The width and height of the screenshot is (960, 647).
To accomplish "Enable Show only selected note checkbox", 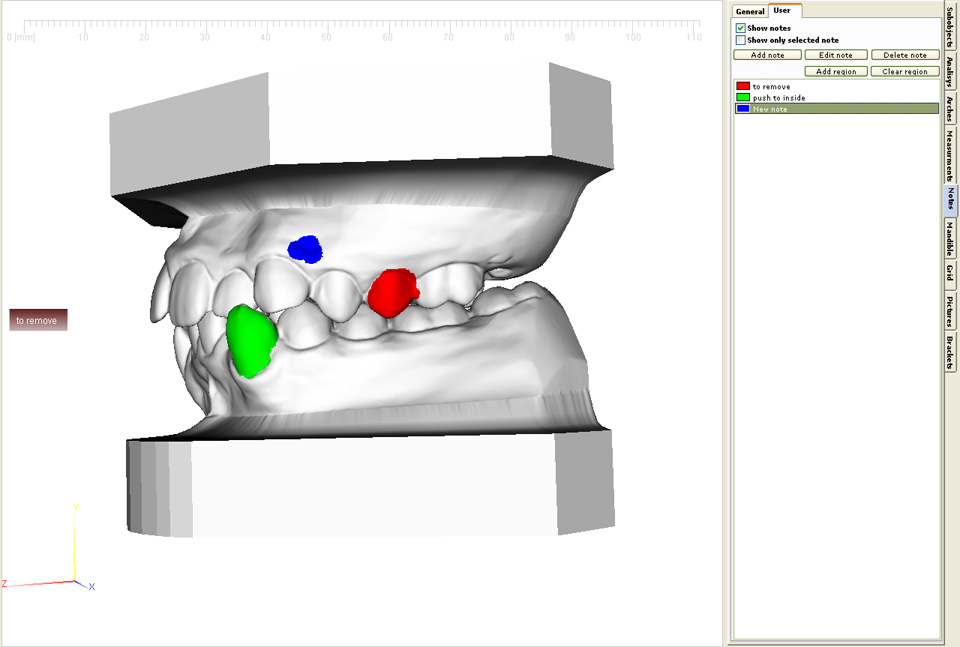I will [x=740, y=40].
